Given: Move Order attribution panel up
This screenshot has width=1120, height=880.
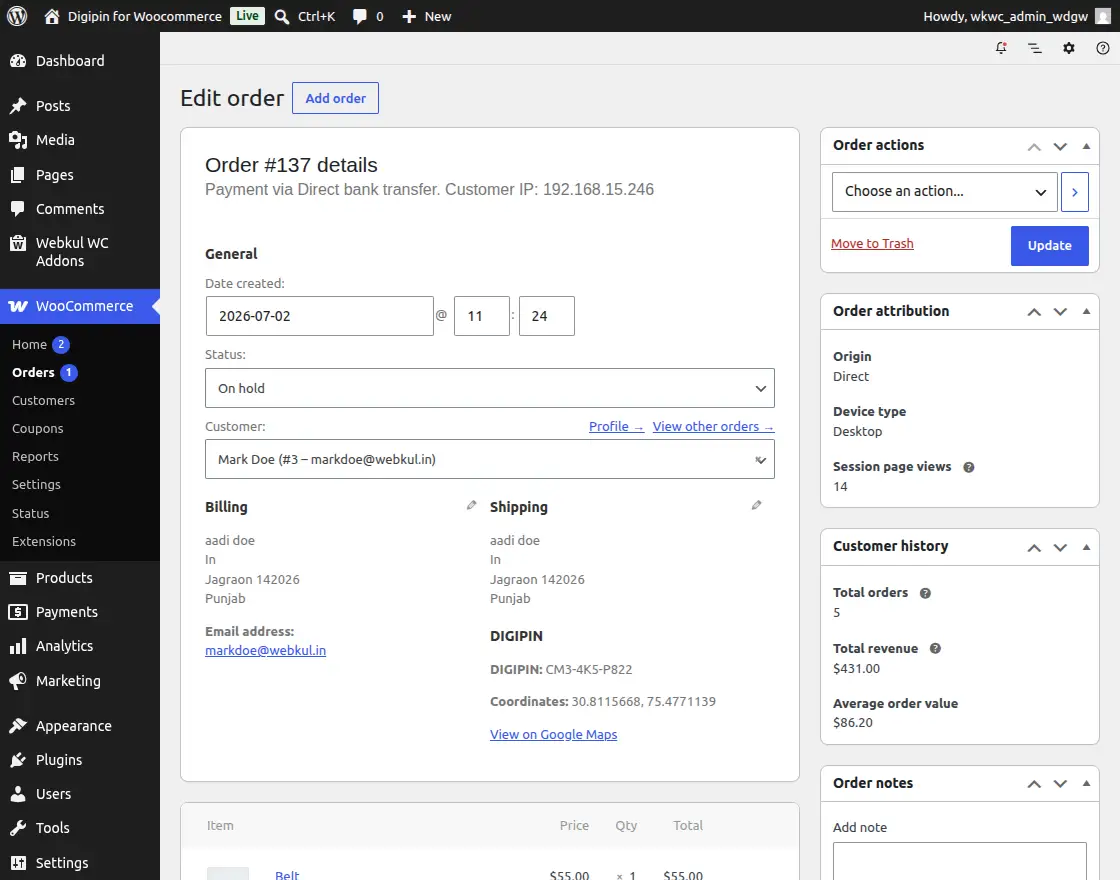Looking at the screenshot, I should pyautogui.click(x=1034, y=312).
